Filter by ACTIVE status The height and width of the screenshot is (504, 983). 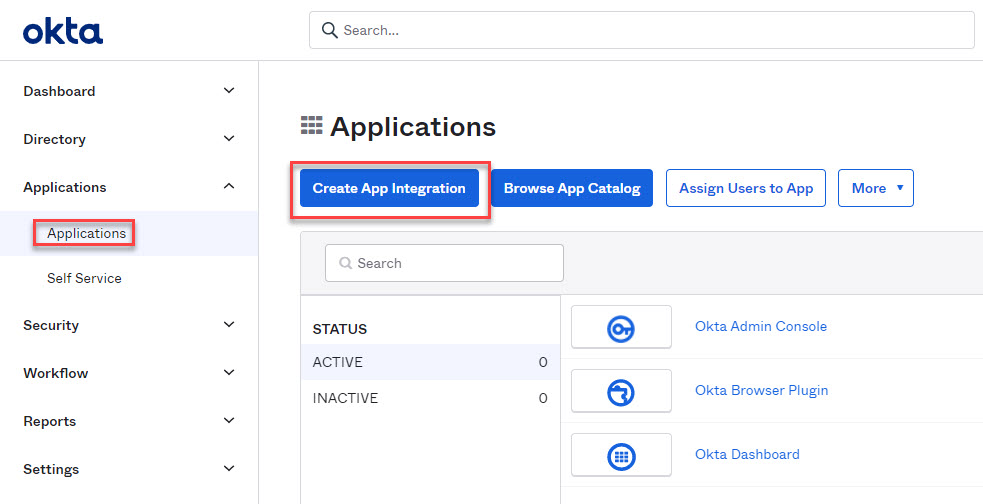tap(430, 362)
